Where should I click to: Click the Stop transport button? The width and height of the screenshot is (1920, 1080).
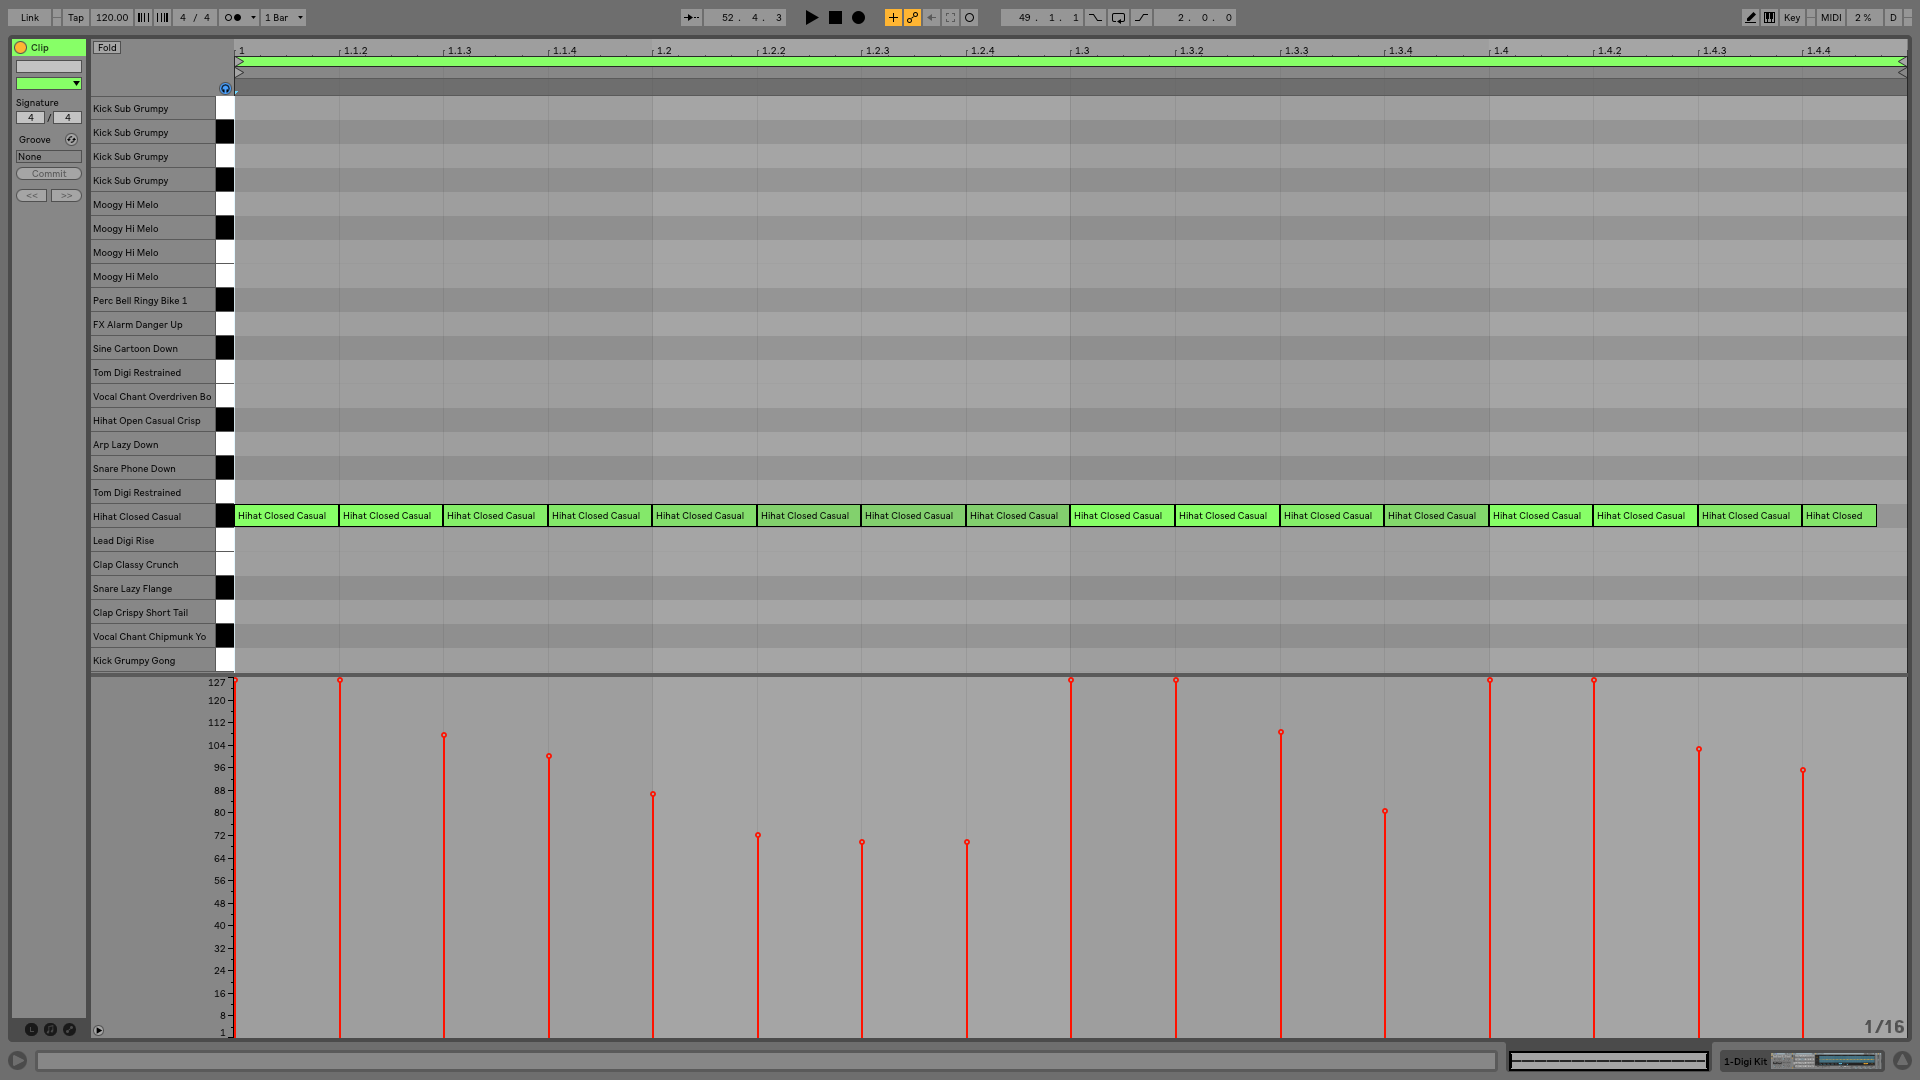(835, 17)
